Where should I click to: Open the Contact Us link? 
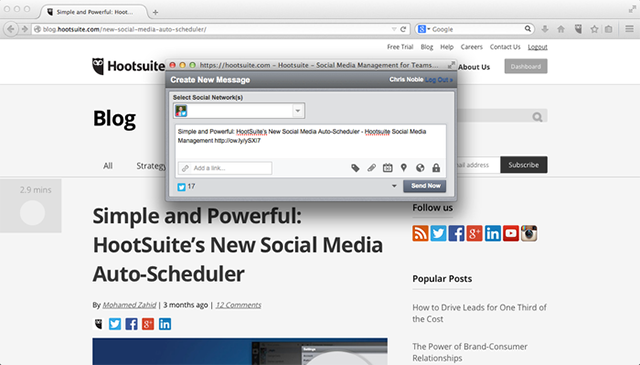click(x=505, y=47)
